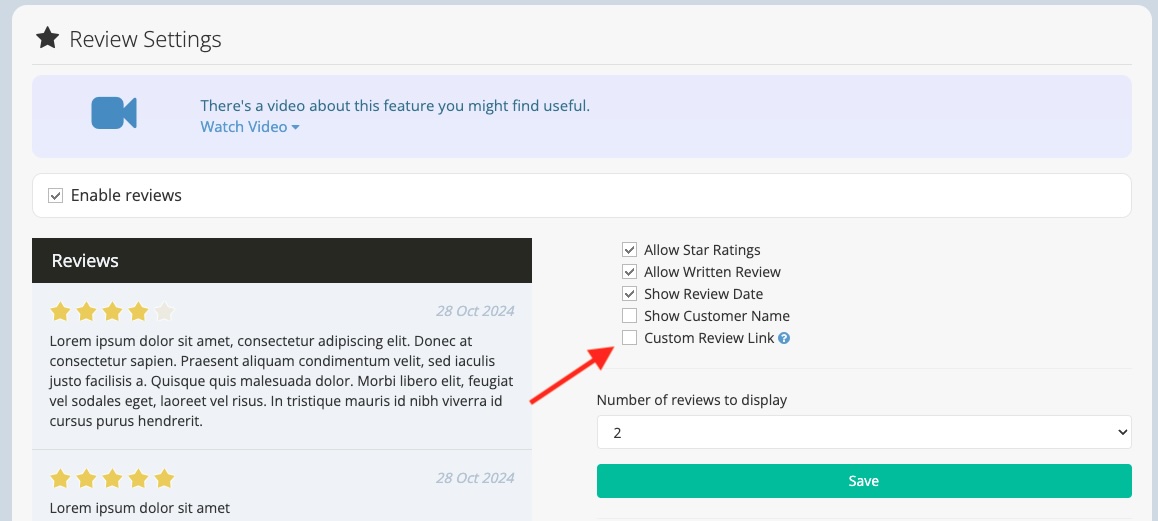The width and height of the screenshot is (1158, 521).
Task: Click the last gold star in second review
Action: click(x=164, y=479)
